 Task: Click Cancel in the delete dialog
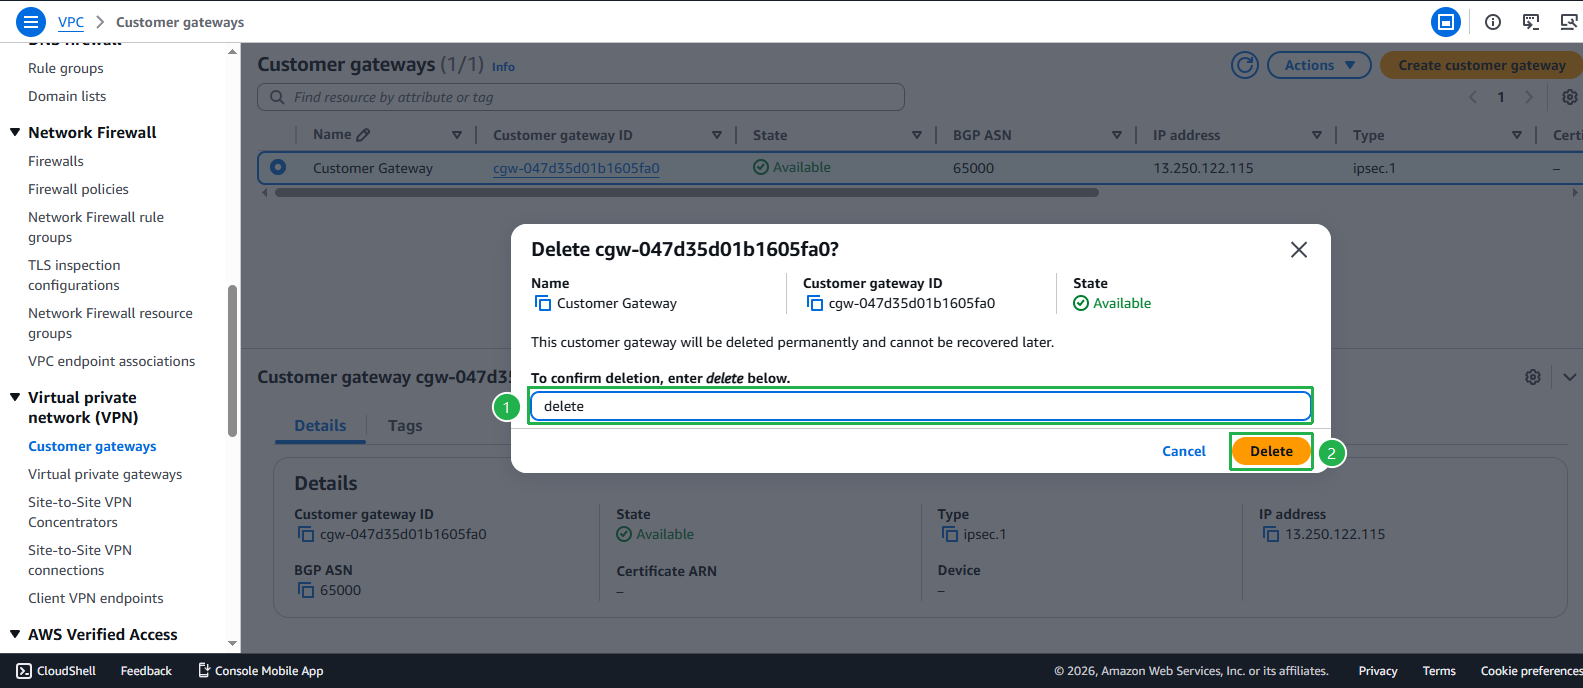click(x=1184, y=451)
